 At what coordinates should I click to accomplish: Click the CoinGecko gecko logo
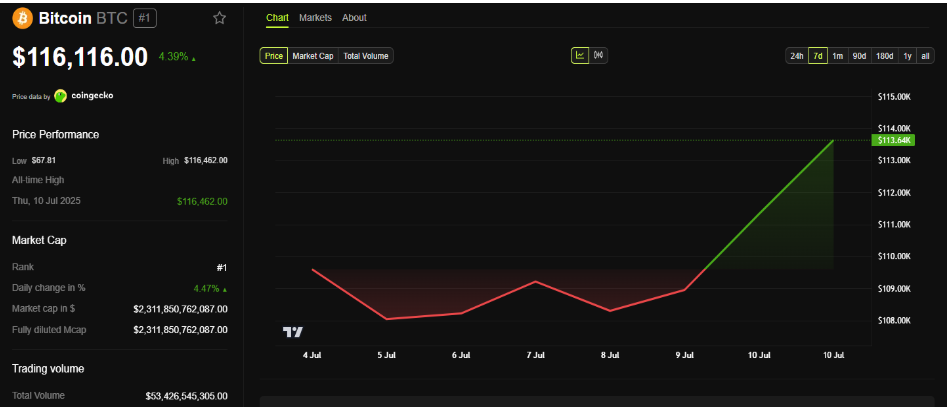pos(60,95)
